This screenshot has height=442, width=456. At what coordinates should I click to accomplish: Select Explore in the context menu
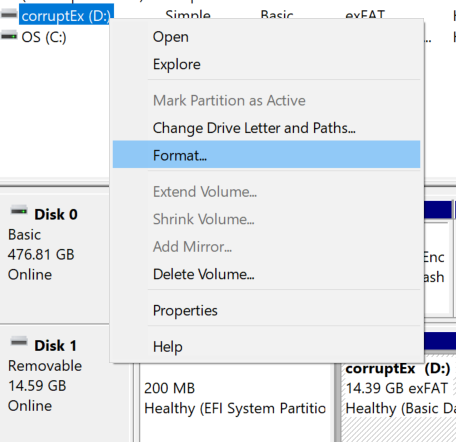266,64
